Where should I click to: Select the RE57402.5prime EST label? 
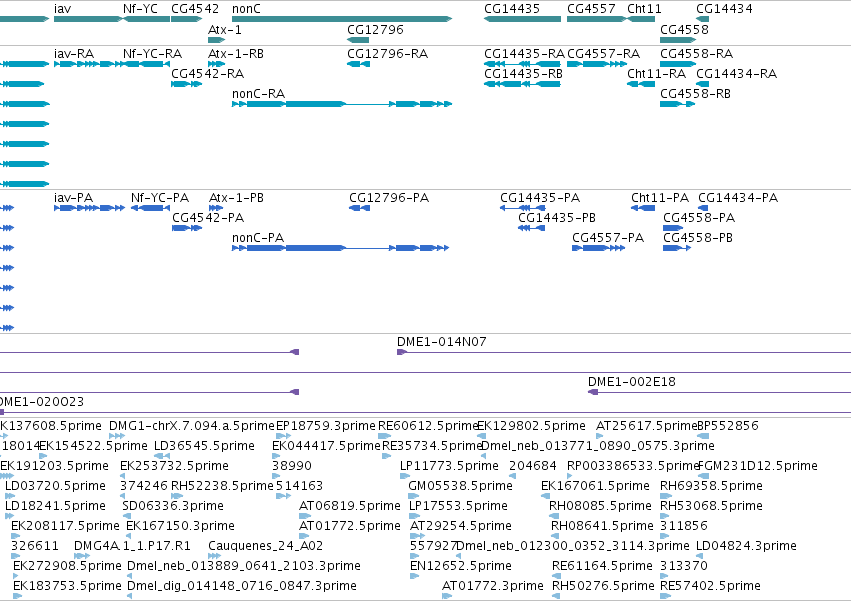point(710,586)
